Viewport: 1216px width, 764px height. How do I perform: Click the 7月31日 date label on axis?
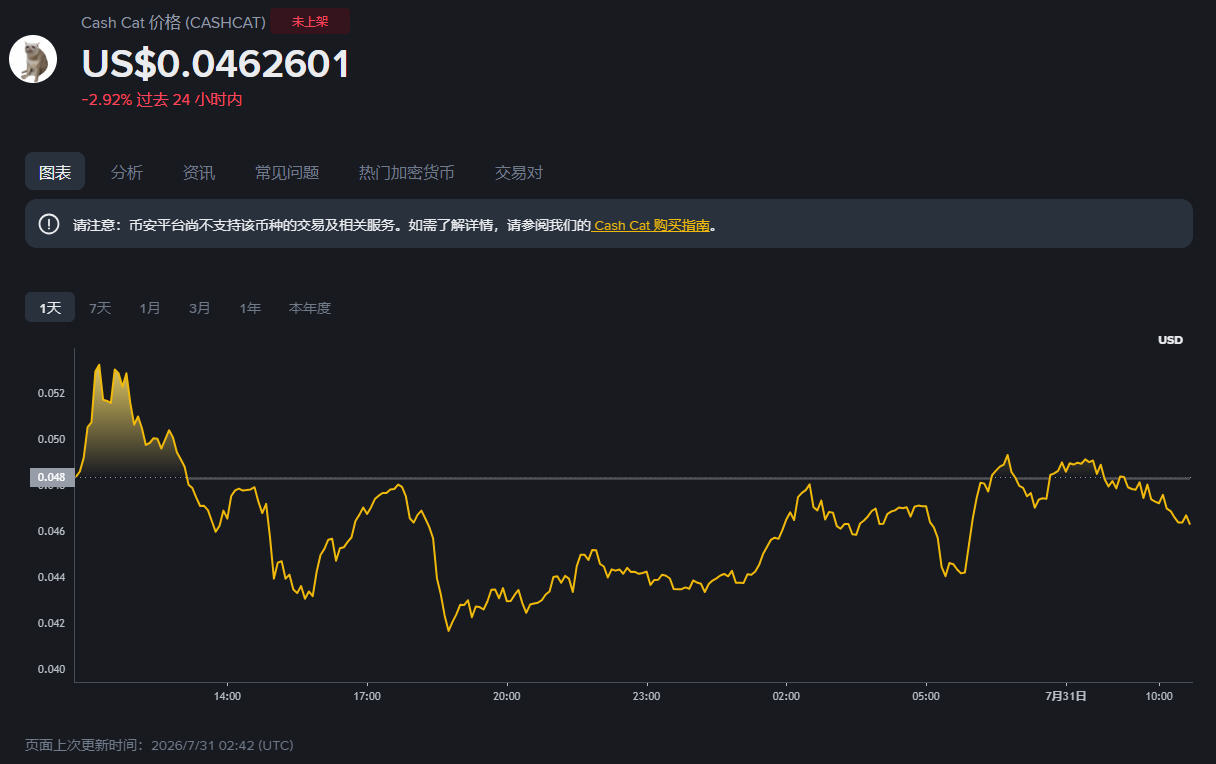(x=1066, y=695)
